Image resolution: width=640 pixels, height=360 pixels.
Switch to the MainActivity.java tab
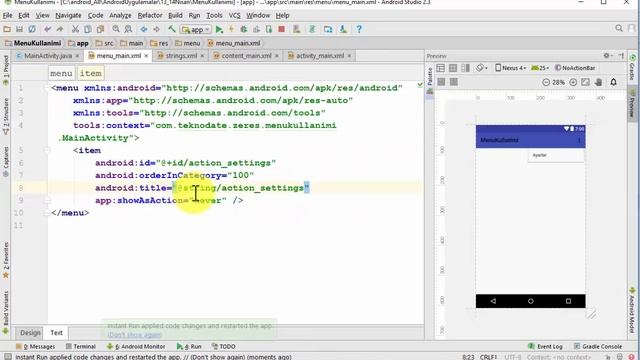[x=47, y=56]
